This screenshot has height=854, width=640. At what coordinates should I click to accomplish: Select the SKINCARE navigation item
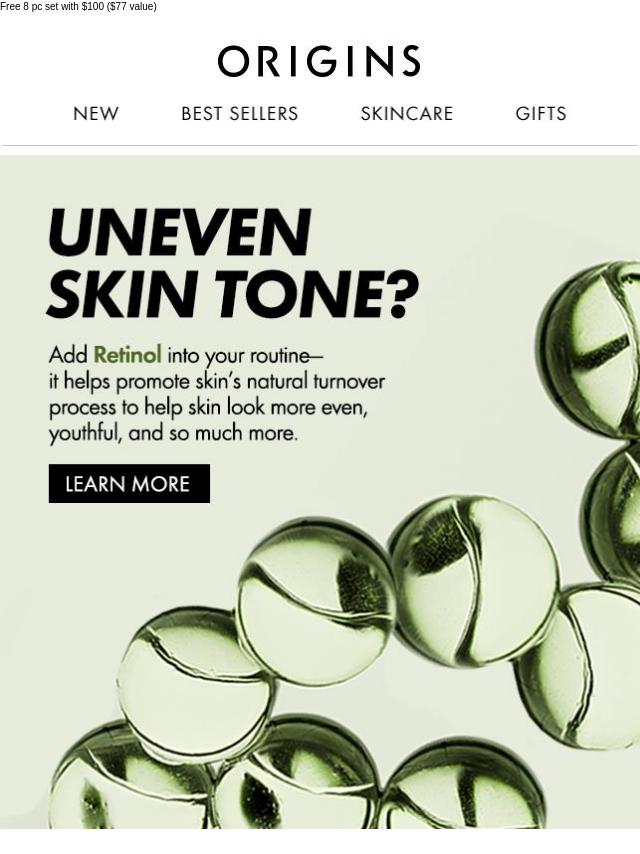[407, 113]
